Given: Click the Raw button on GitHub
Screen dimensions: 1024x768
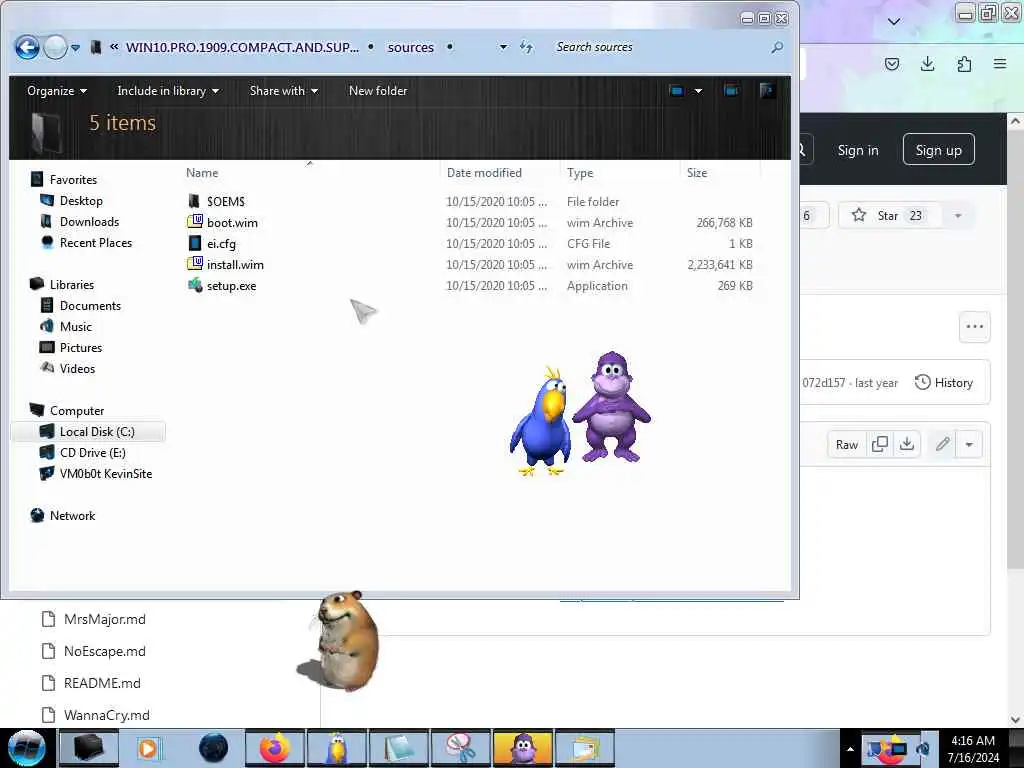Looking at the screenshot, I should 846,445.
